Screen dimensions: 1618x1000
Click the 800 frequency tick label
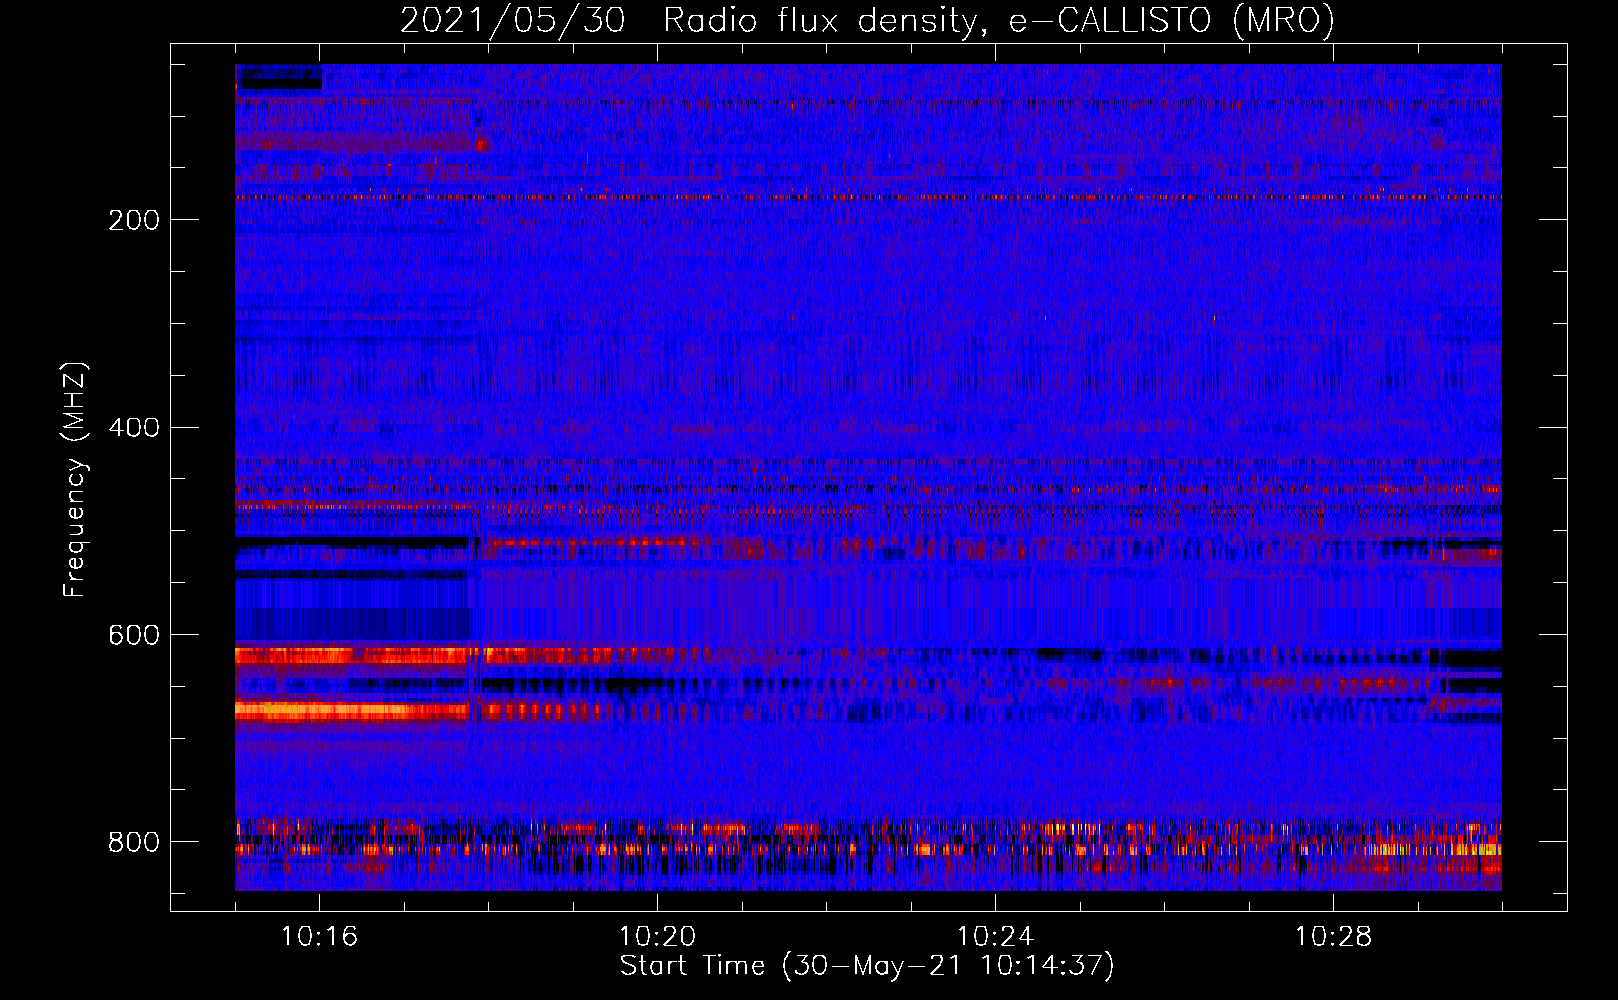[134, 842]
